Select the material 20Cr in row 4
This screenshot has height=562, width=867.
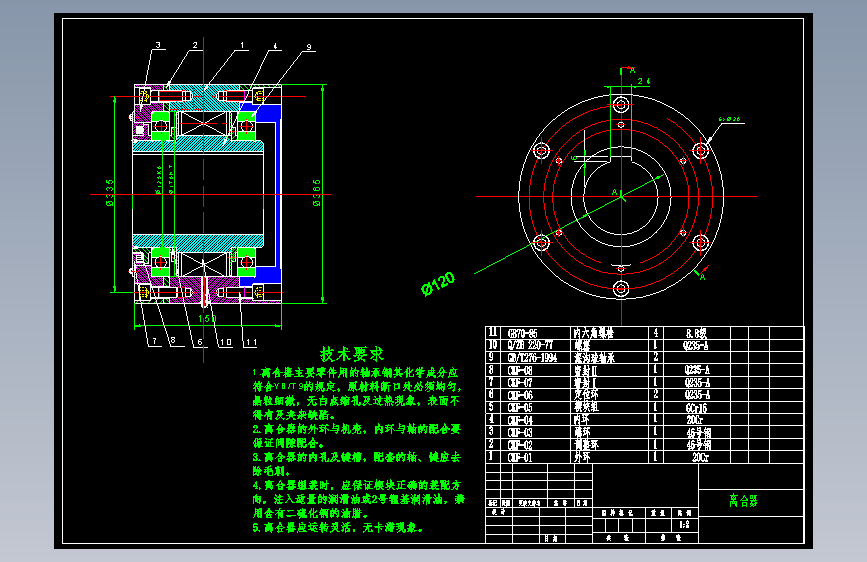click(x=695, y=420)
